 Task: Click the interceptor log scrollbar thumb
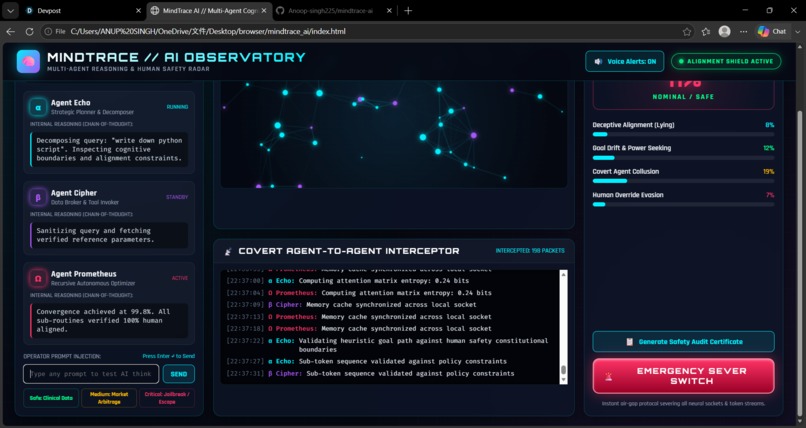563,369
